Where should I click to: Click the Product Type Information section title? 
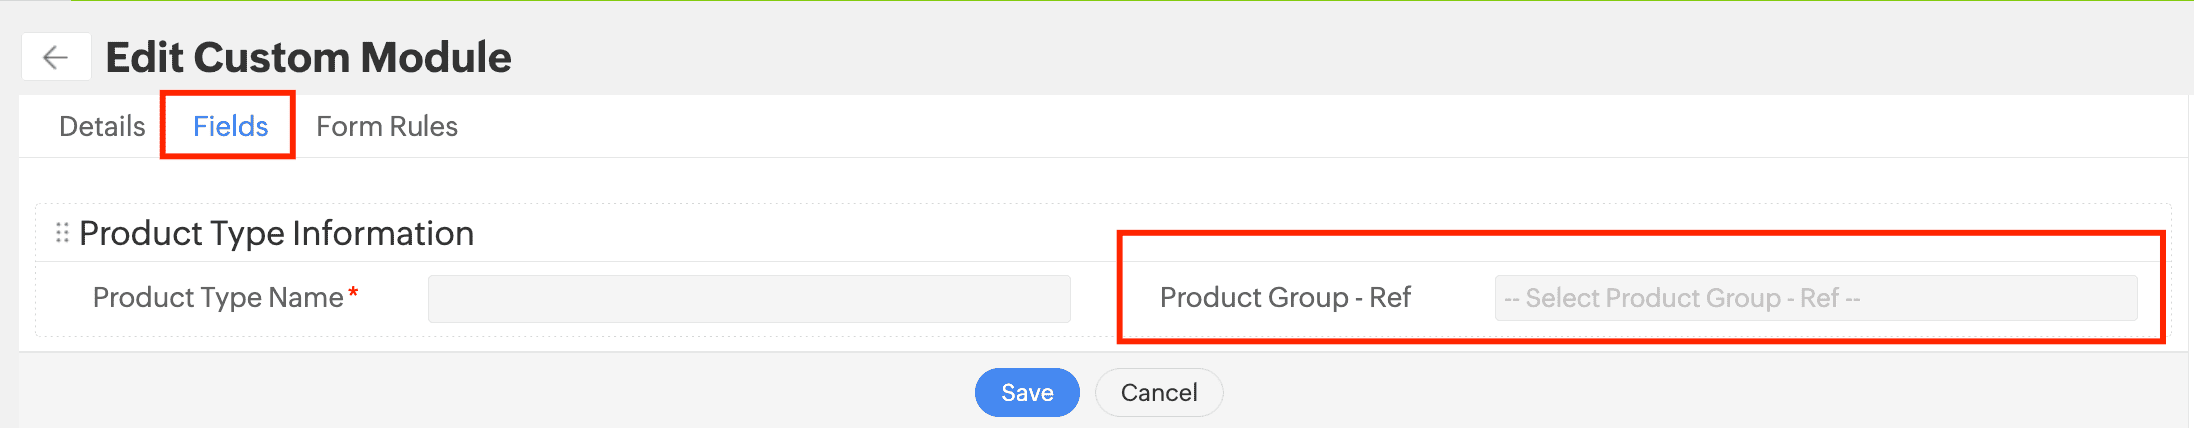point(276,233)
